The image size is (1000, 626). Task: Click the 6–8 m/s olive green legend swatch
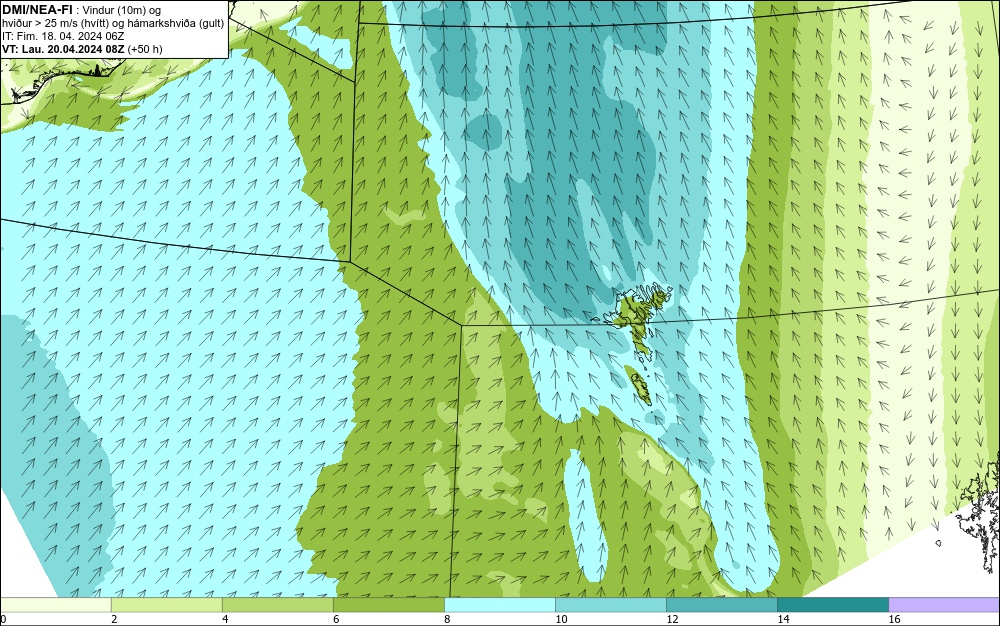(388, 604)
